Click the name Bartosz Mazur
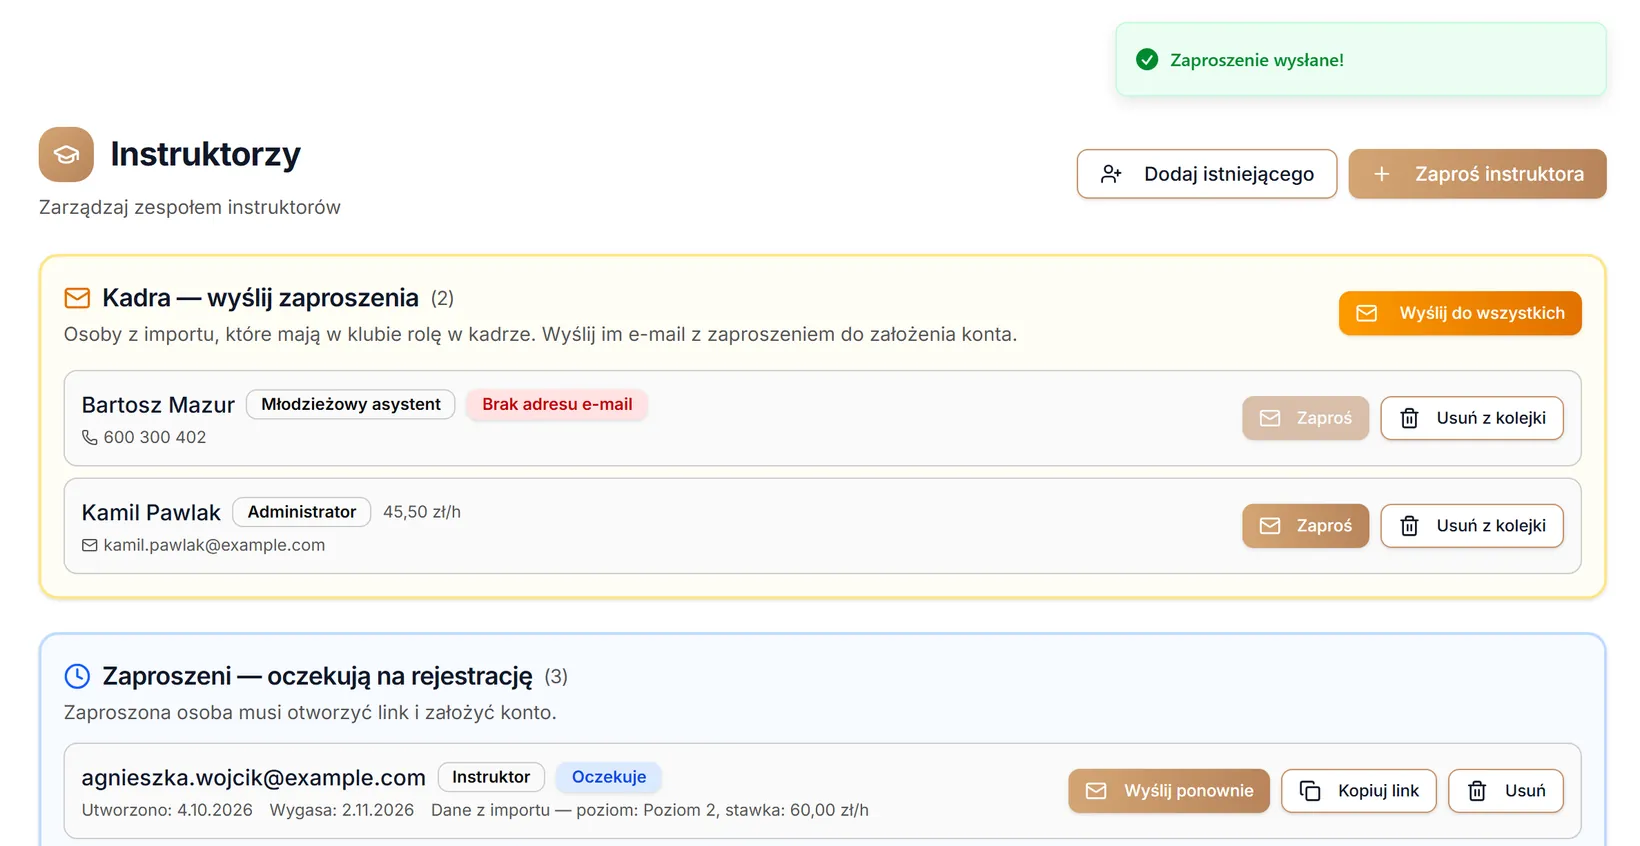This screenshot has height=846, width=1640. [x=158, y=405]
